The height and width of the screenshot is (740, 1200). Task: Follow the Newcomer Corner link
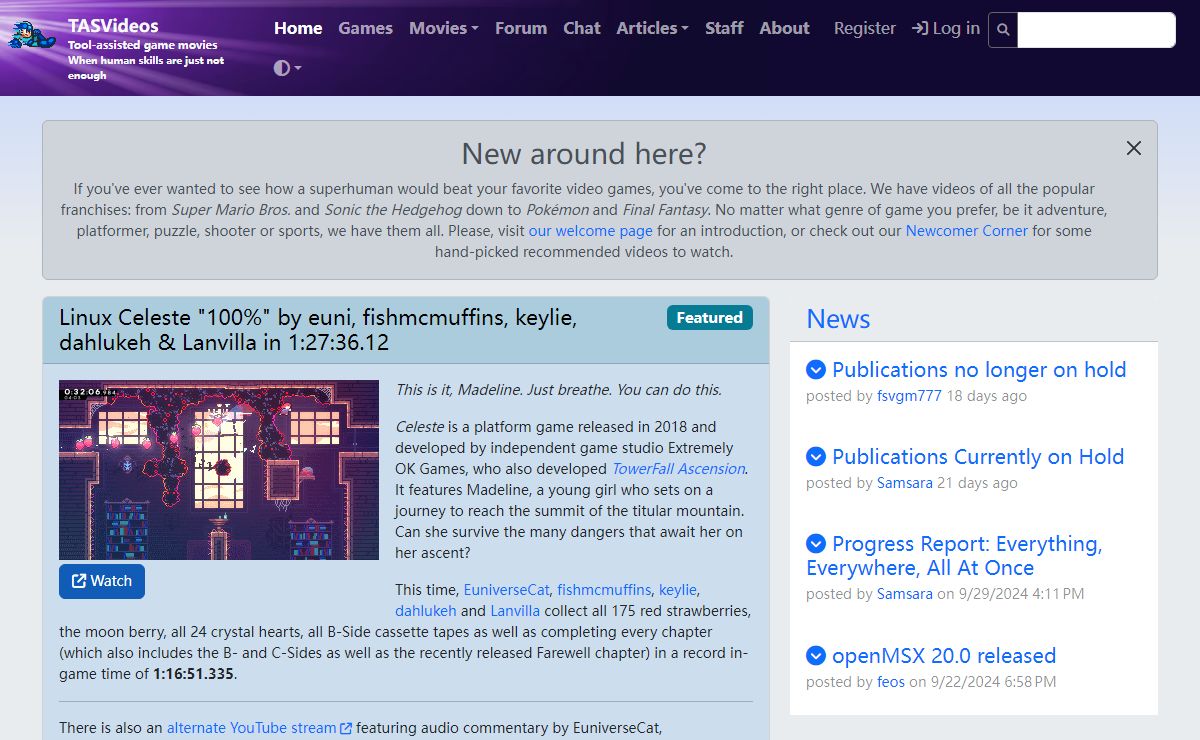(x=966, y=231)
